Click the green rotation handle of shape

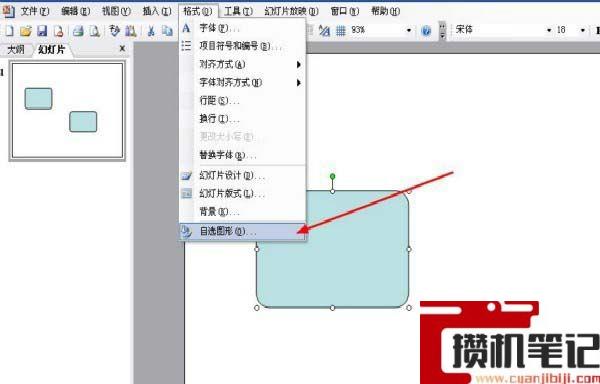tap(333, 176)
